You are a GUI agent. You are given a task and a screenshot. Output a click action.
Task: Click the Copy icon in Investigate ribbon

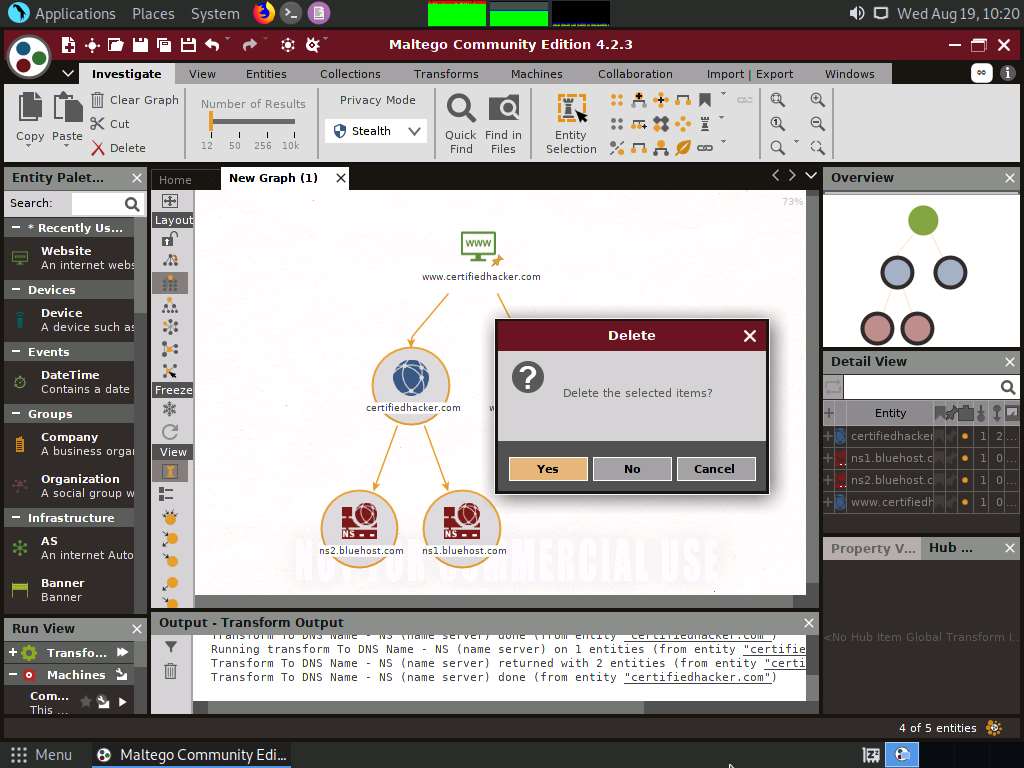tap(30, 106)
